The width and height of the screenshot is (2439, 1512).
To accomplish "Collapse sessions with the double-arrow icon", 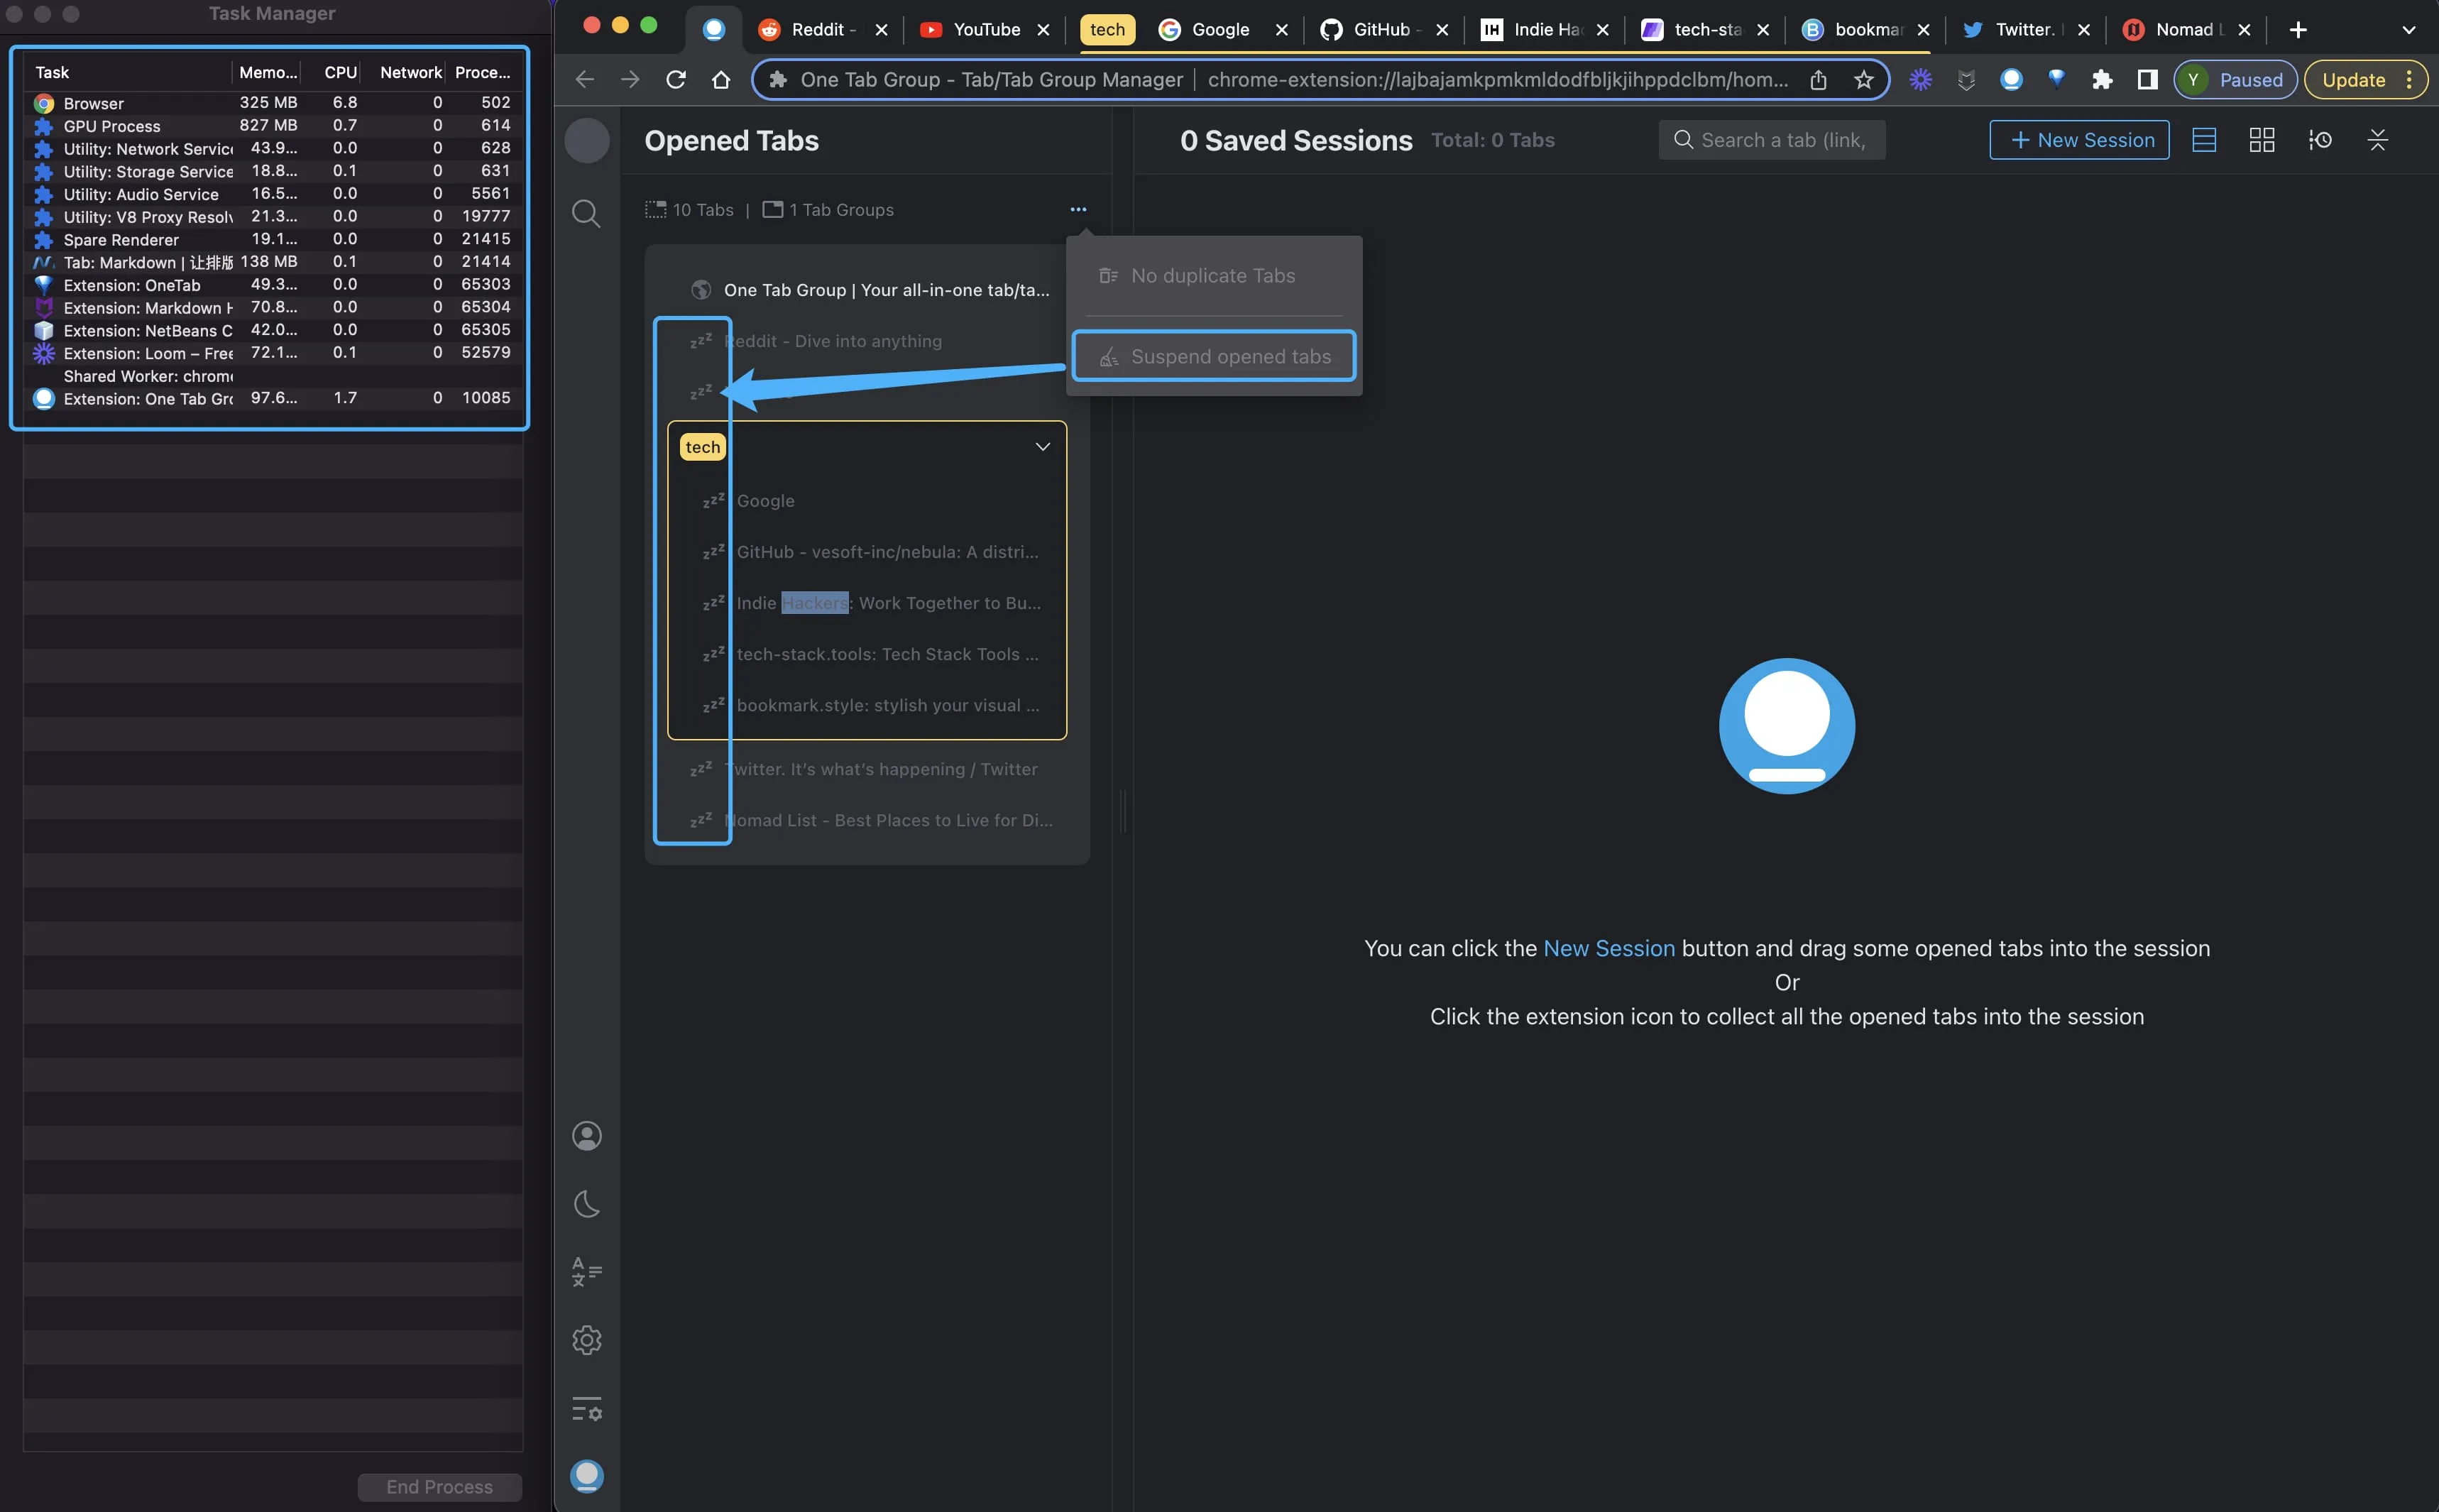I will pyautogui.click(x=2379, y=140).
